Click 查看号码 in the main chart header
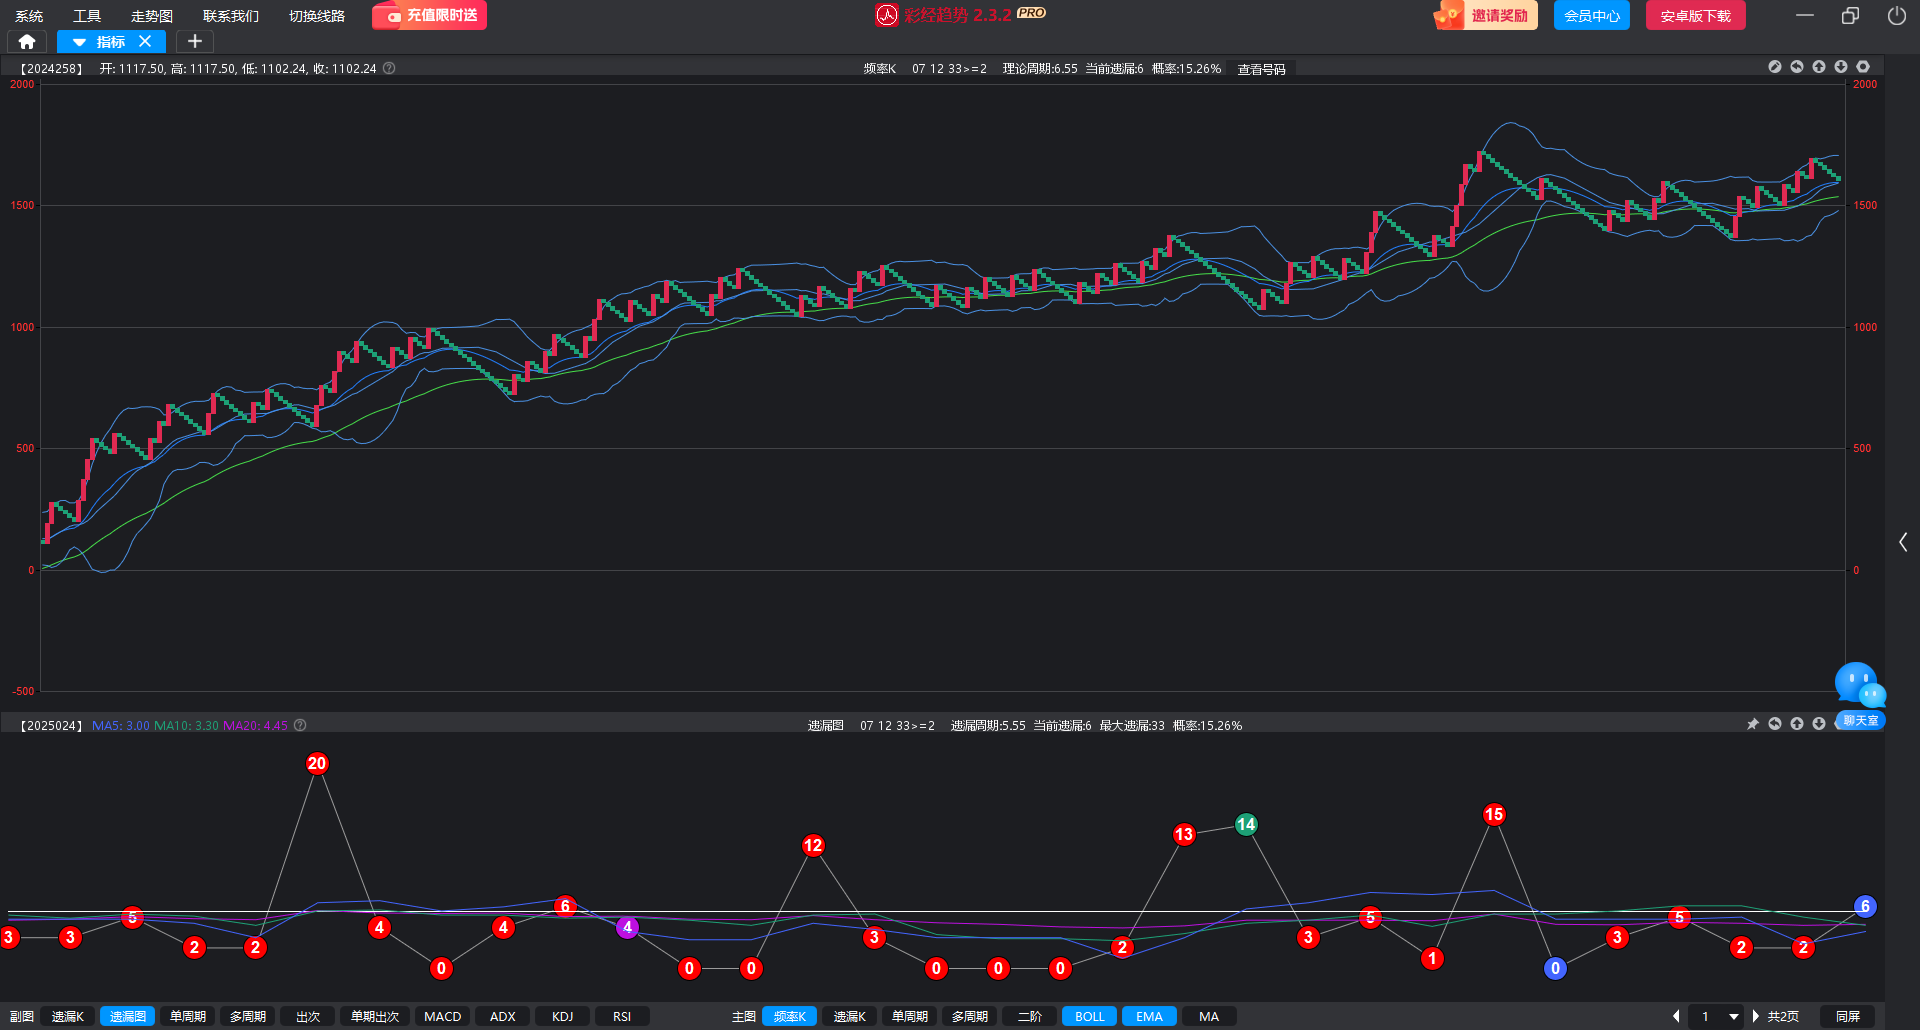 pyautogui.click(x=1262, y=69)
